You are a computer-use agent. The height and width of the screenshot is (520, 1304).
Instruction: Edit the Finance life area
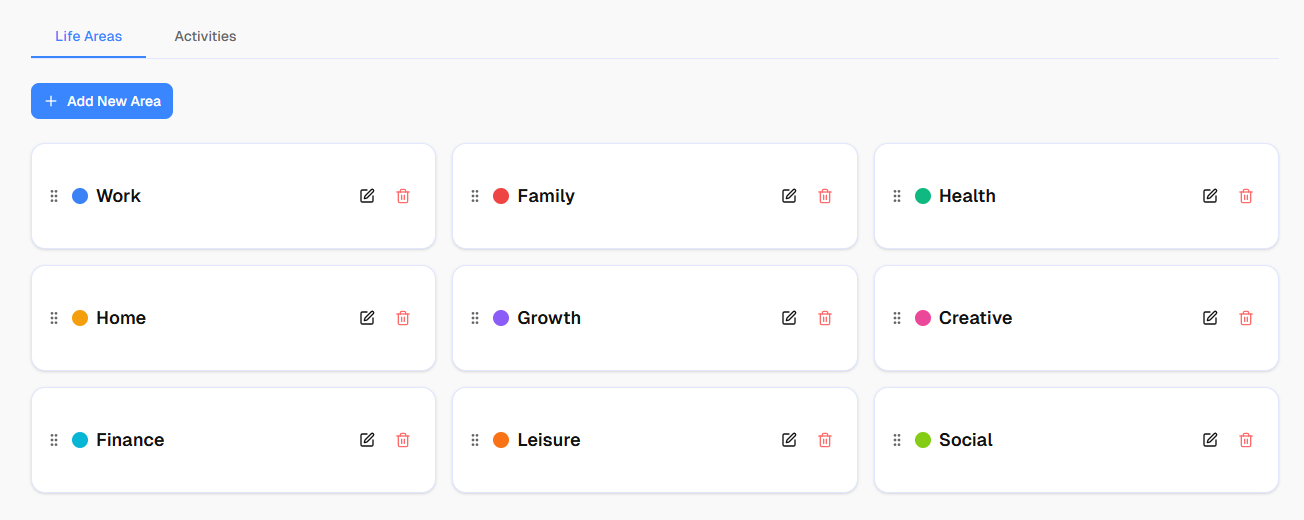tap(367, 440)
